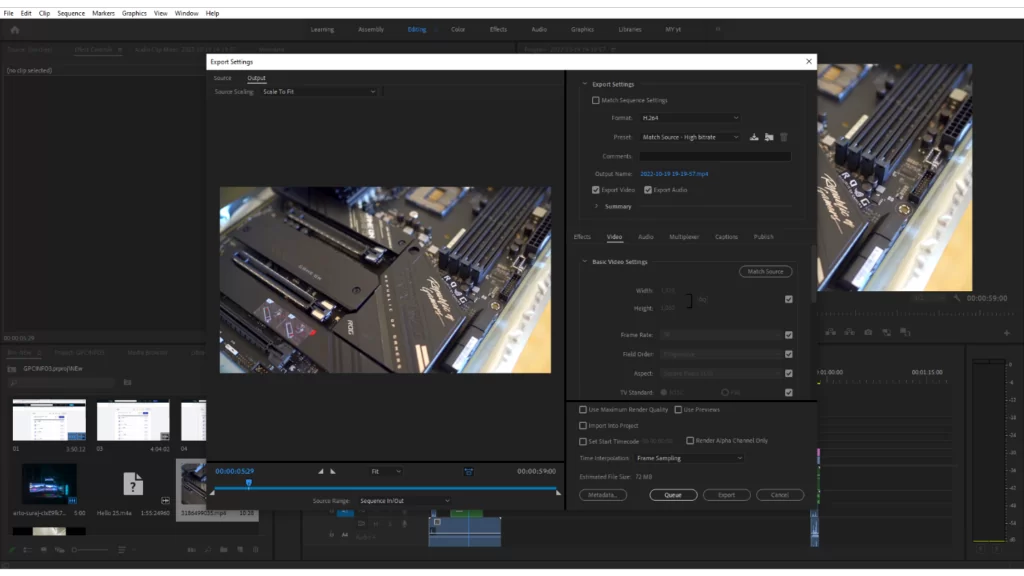The image size is (1024, 576).
Task: Open the Preset dropdown showing Match Source - High bitrate
Action: point(690,137)
